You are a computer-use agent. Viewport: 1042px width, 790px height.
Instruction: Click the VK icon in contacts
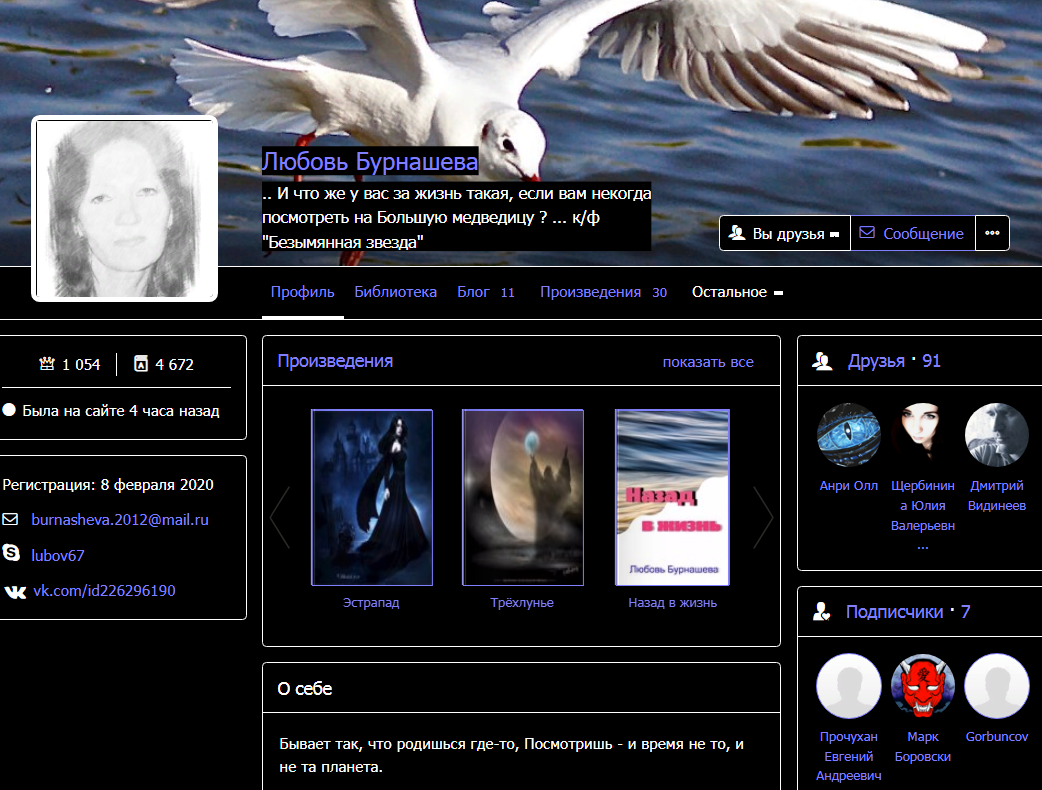click(15, 591)
